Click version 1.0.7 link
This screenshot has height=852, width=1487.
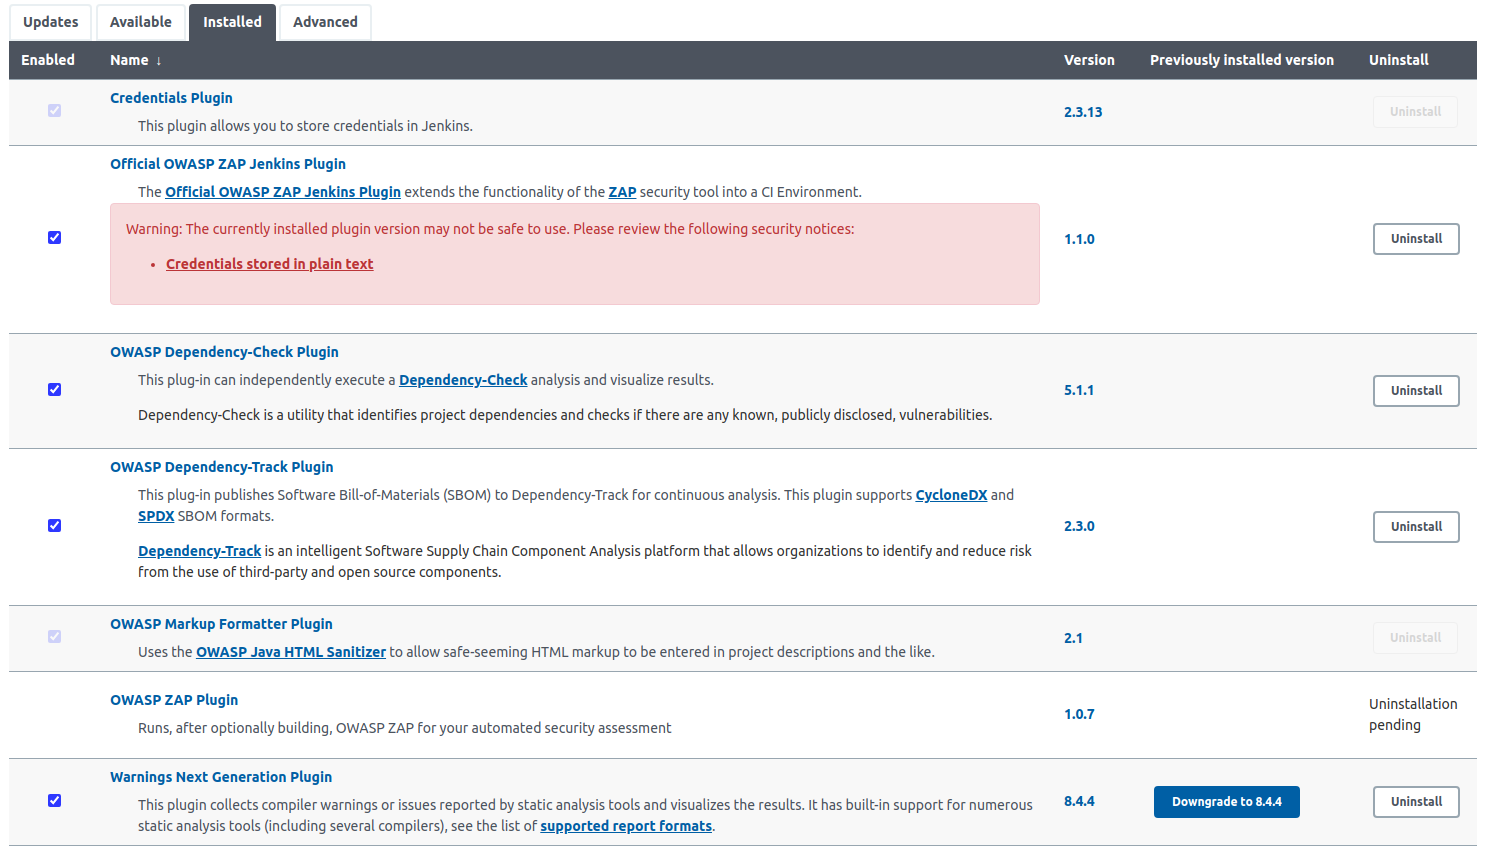(1079, 714)
